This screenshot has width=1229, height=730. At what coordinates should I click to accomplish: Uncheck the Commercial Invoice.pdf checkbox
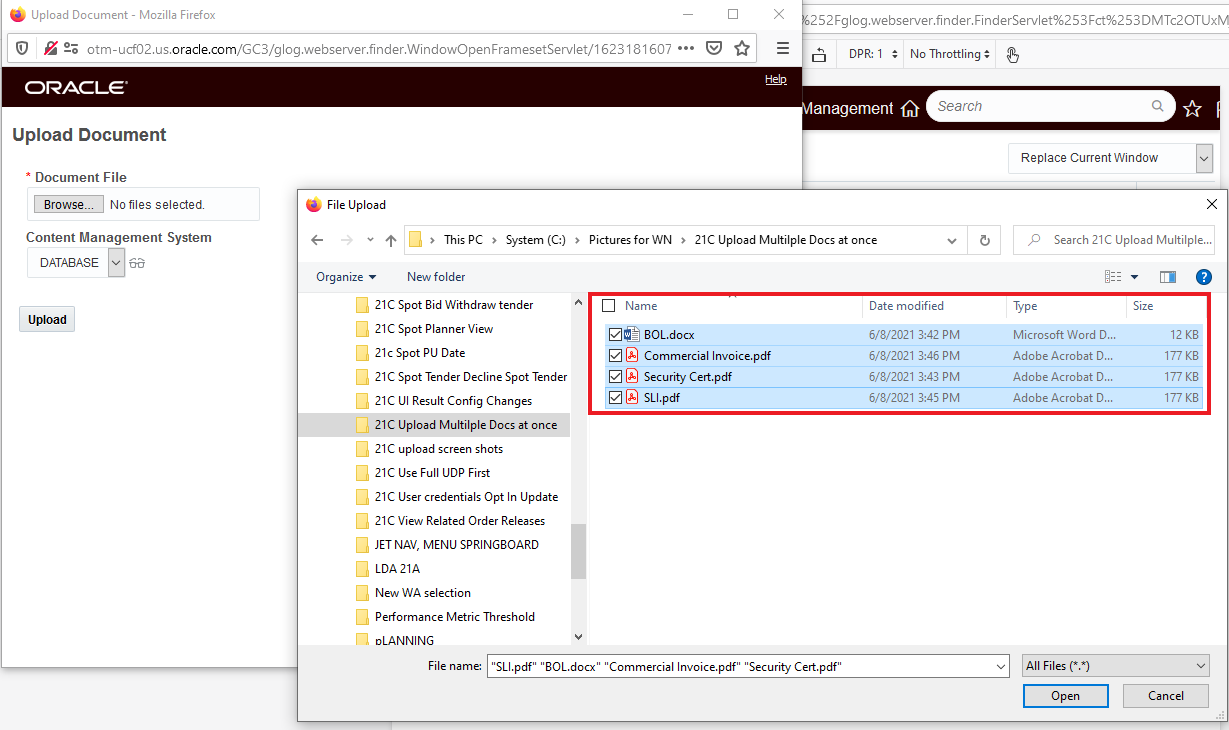click(x=615, y=356)
